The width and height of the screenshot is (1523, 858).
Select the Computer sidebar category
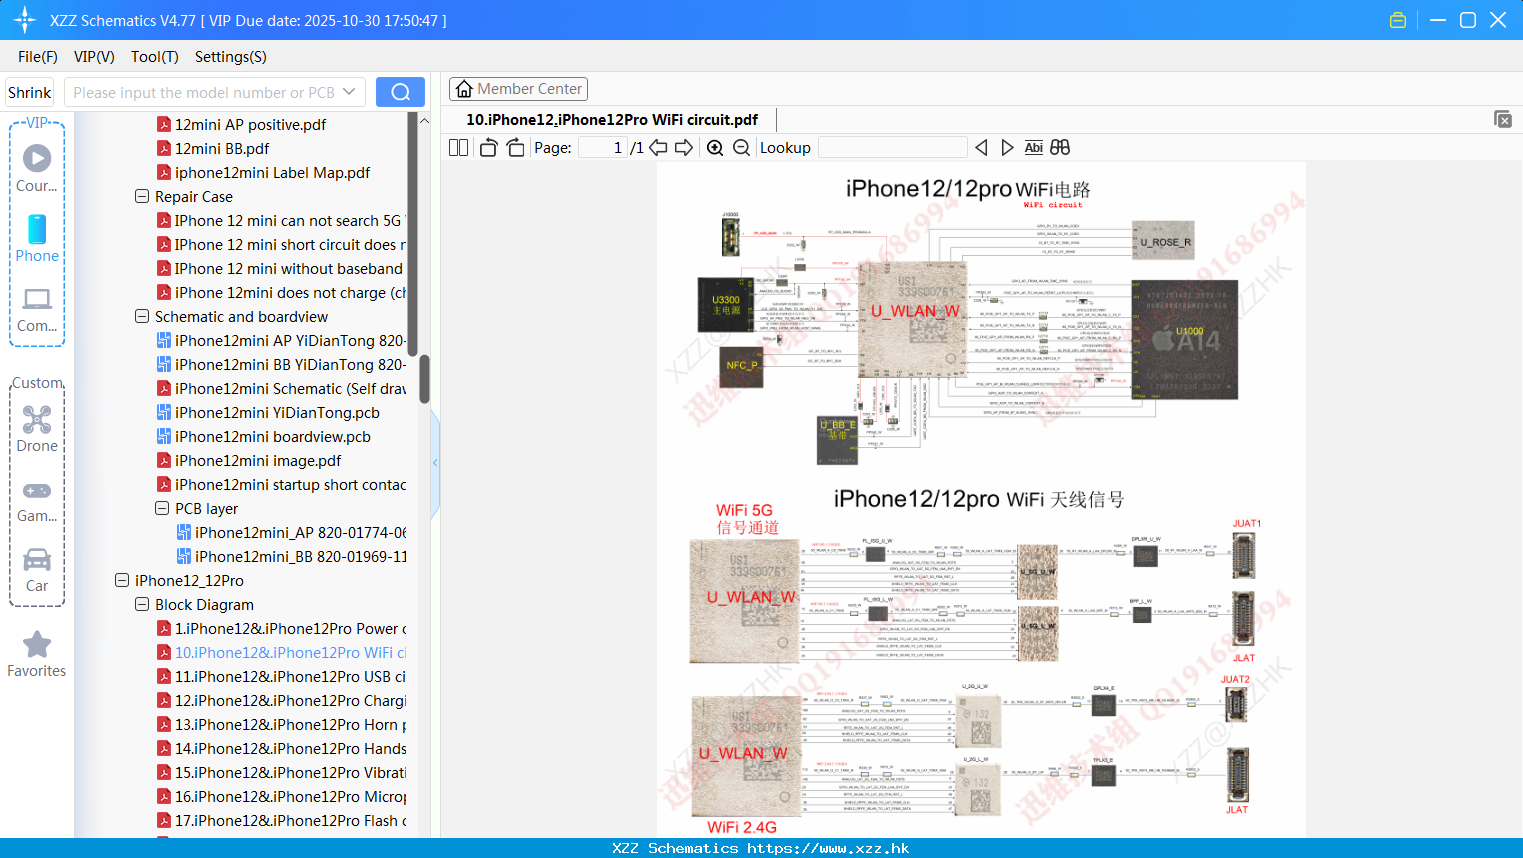click(37, 309)
